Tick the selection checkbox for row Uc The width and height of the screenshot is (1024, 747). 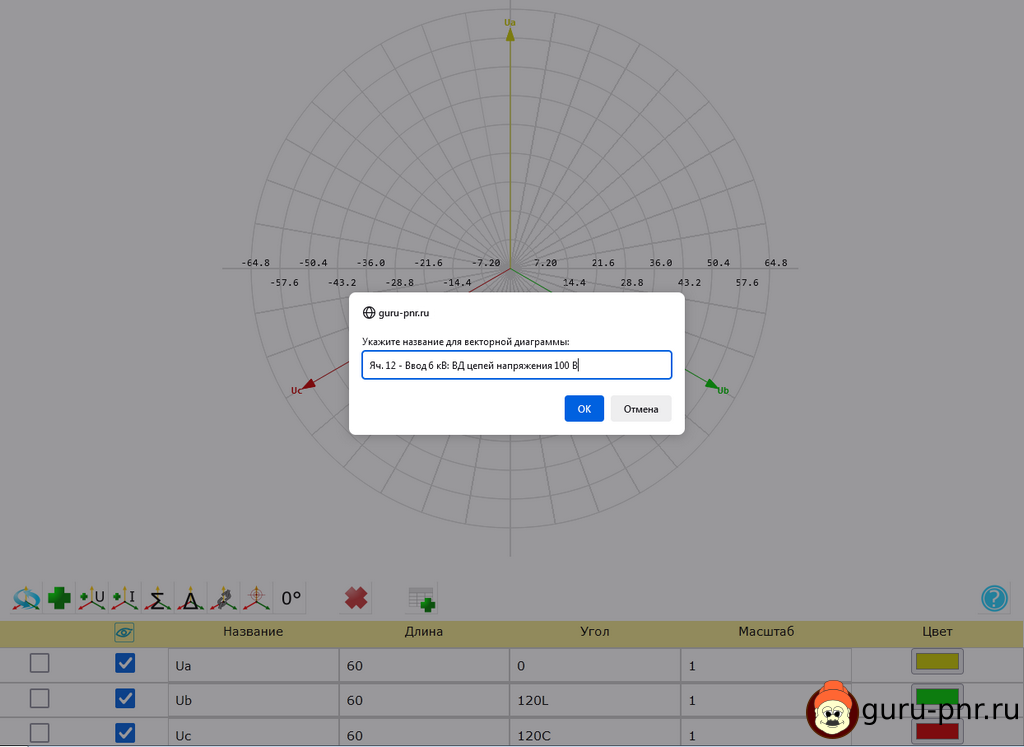pos(39,733)
